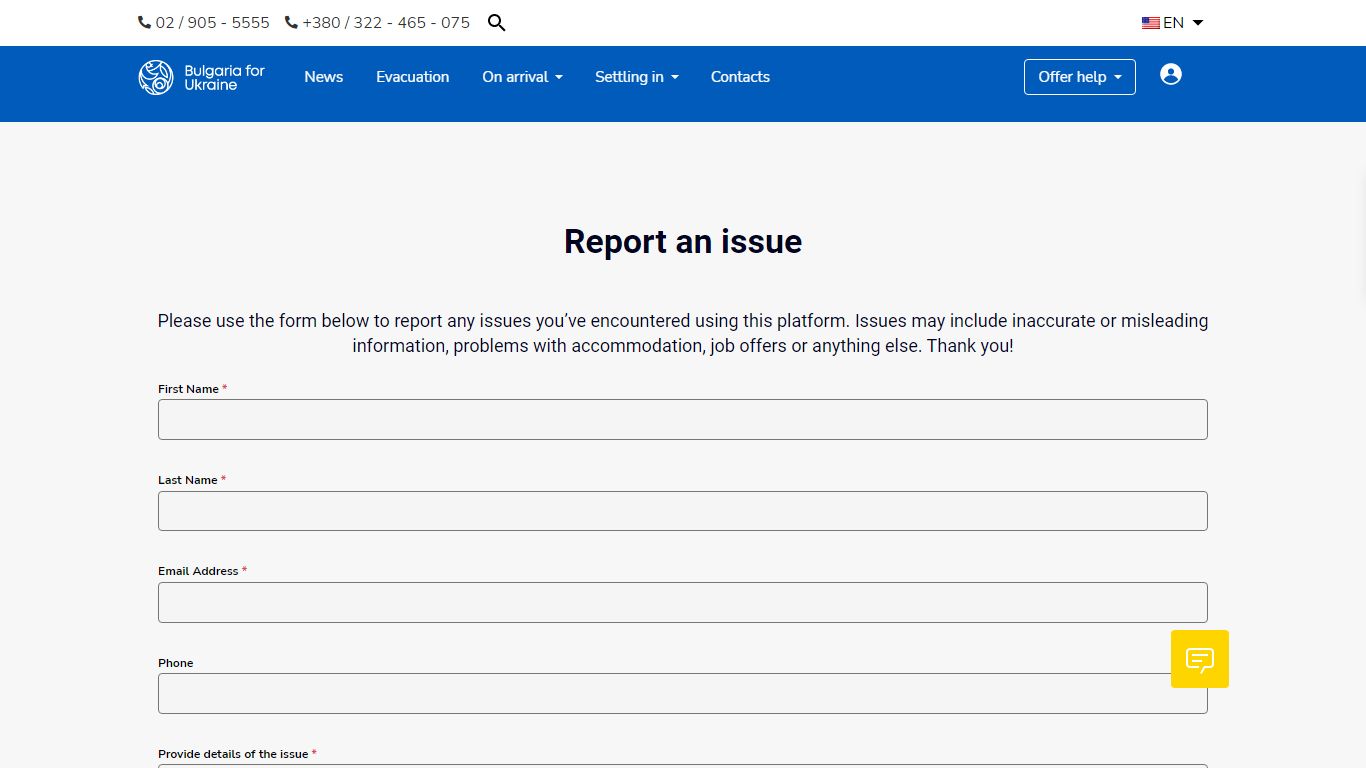Click the 'Phone' field label
1366x768 pixels.
[x=176, y=663]
